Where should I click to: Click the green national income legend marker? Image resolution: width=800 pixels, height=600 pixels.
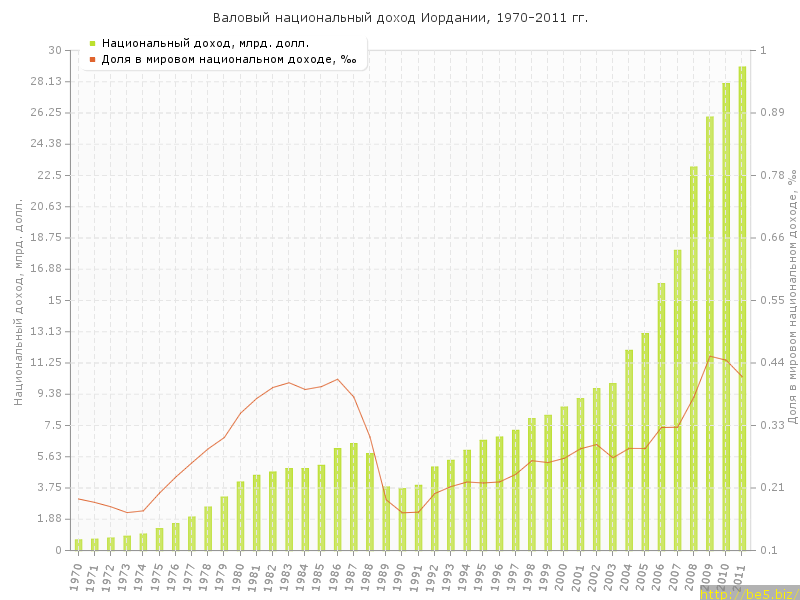[92, 43]
